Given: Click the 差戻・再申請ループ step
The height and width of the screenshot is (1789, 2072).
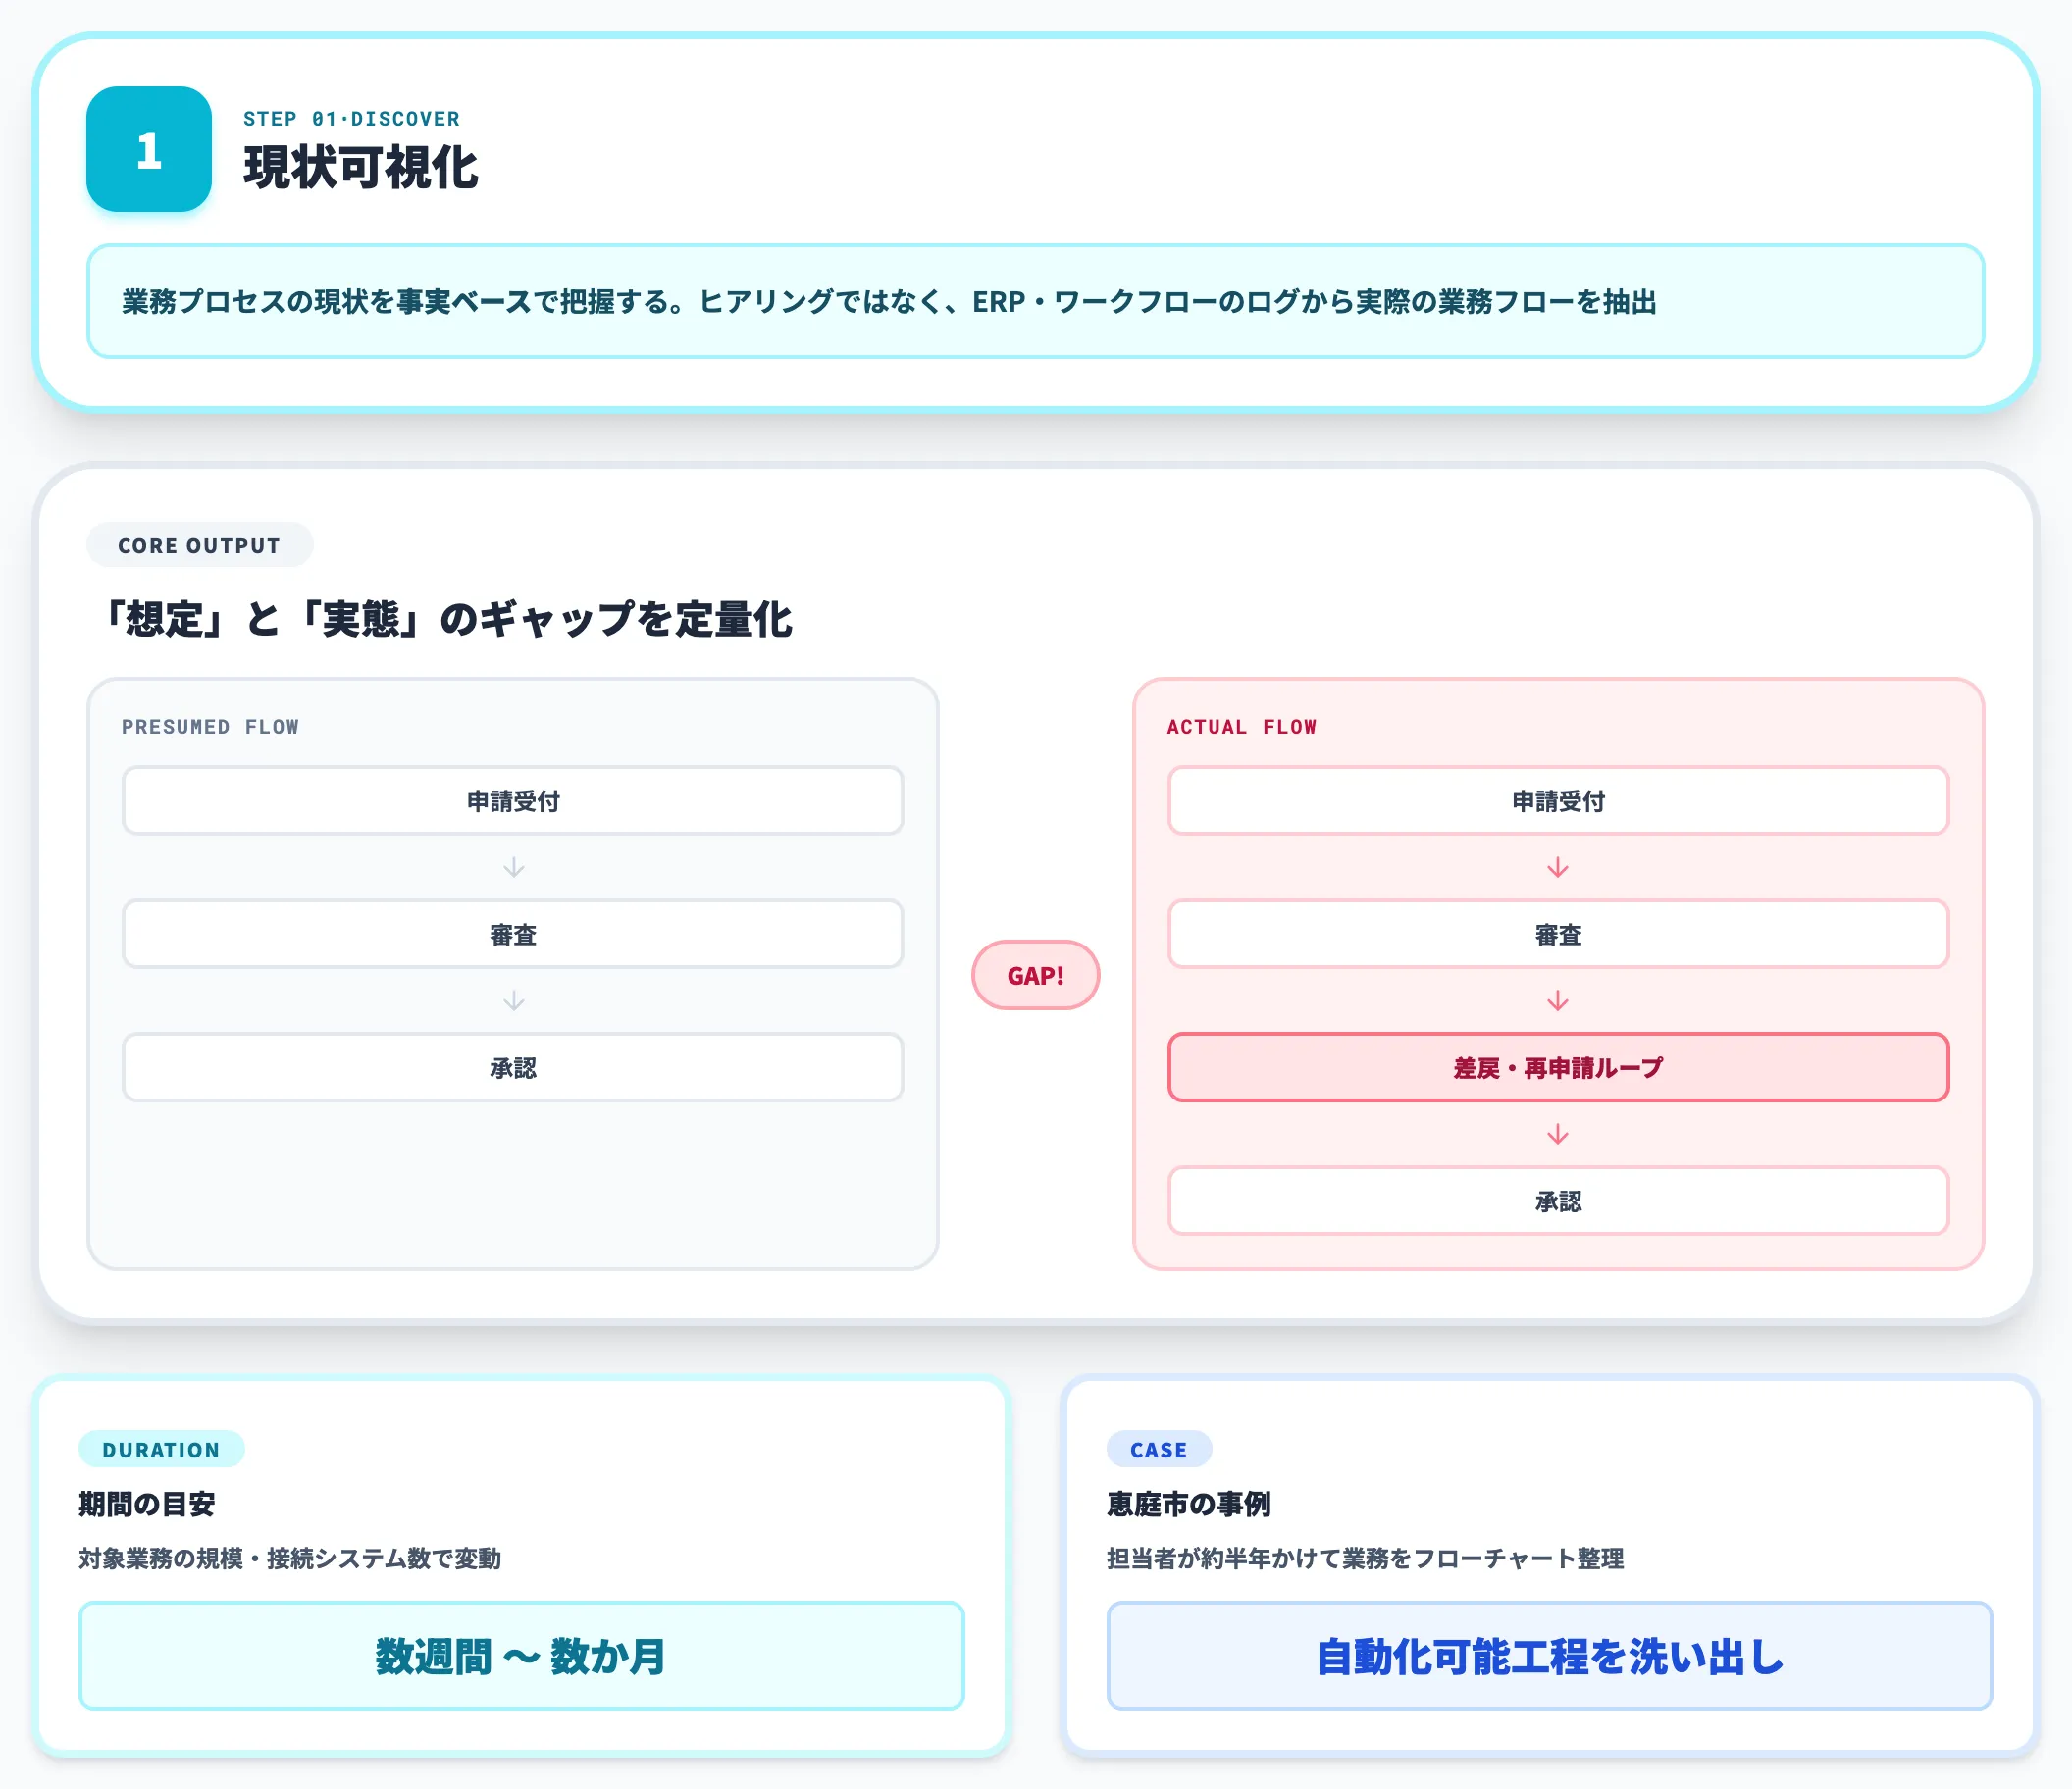Looking at the screenshot, I should [x=1558, y=1067].
